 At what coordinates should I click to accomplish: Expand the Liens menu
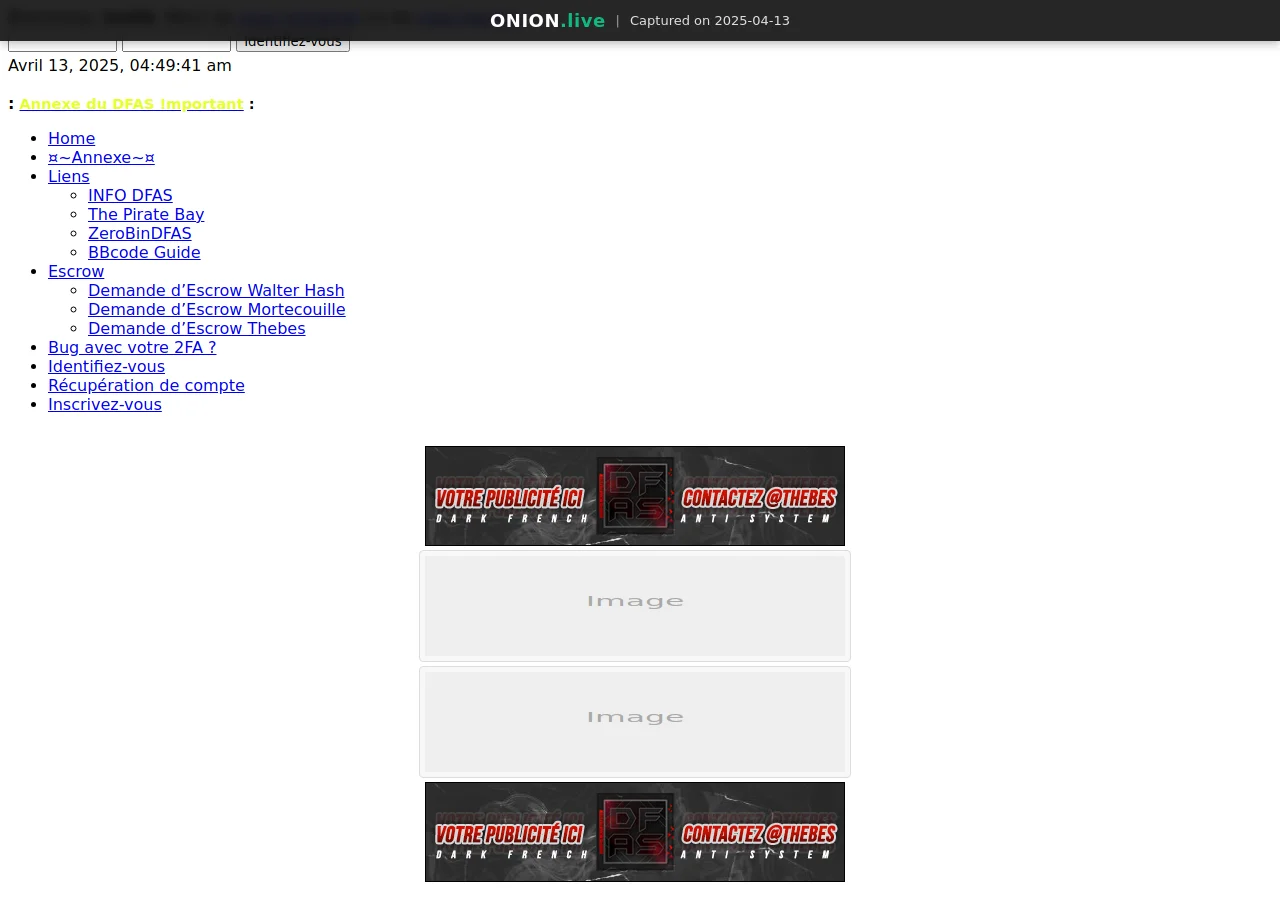pos(68,176)
